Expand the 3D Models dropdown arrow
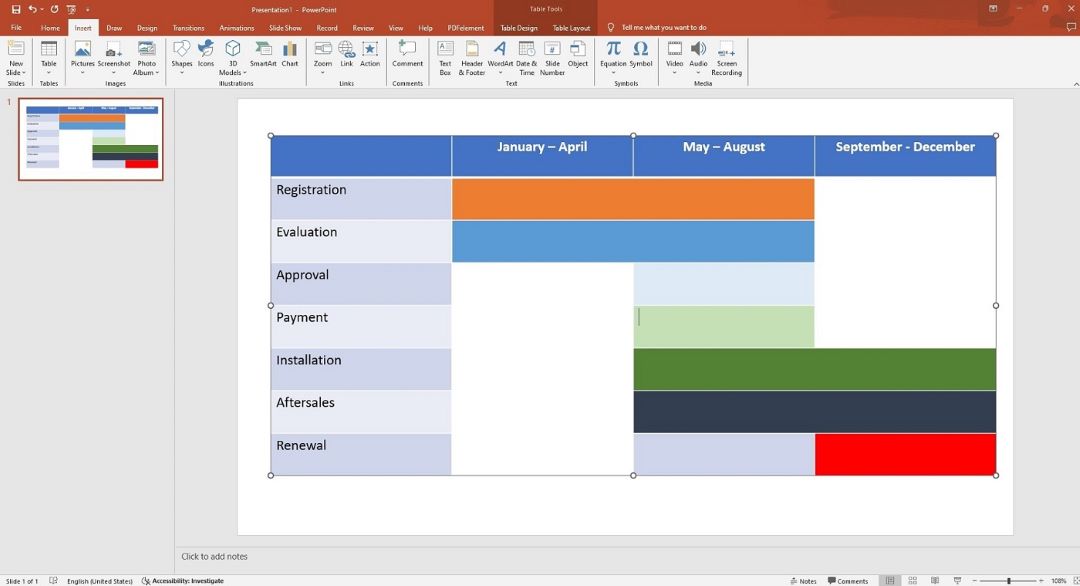Screen dimensions: 1080x586 [x=245, y=72]
